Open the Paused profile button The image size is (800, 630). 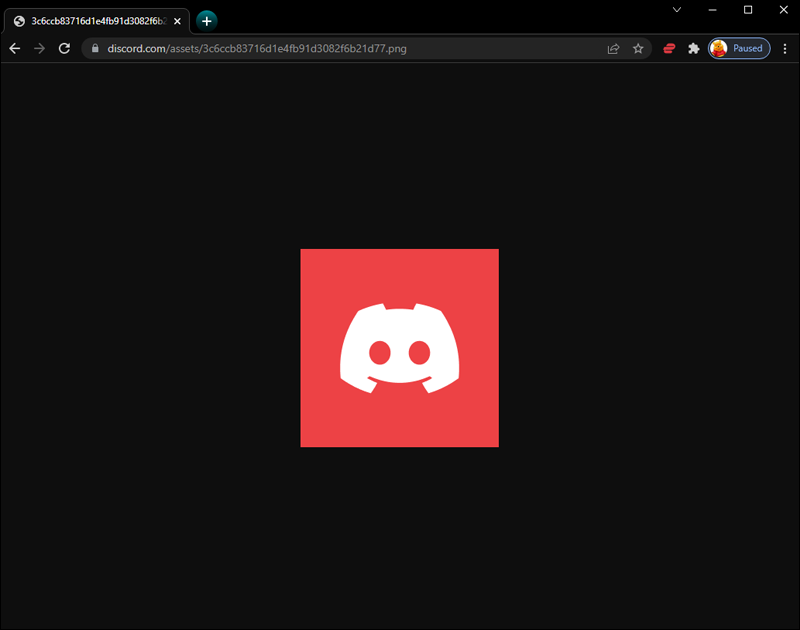coord(739,48)
